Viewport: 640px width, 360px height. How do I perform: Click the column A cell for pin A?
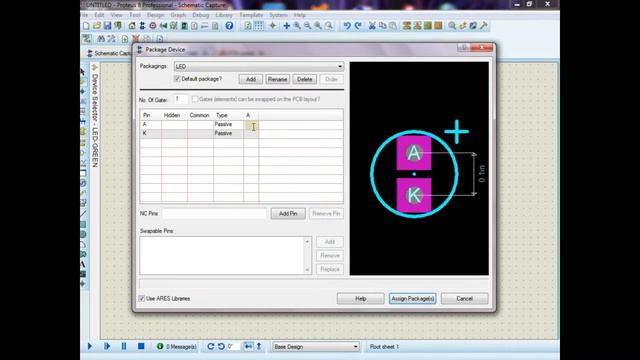point(251,124)
